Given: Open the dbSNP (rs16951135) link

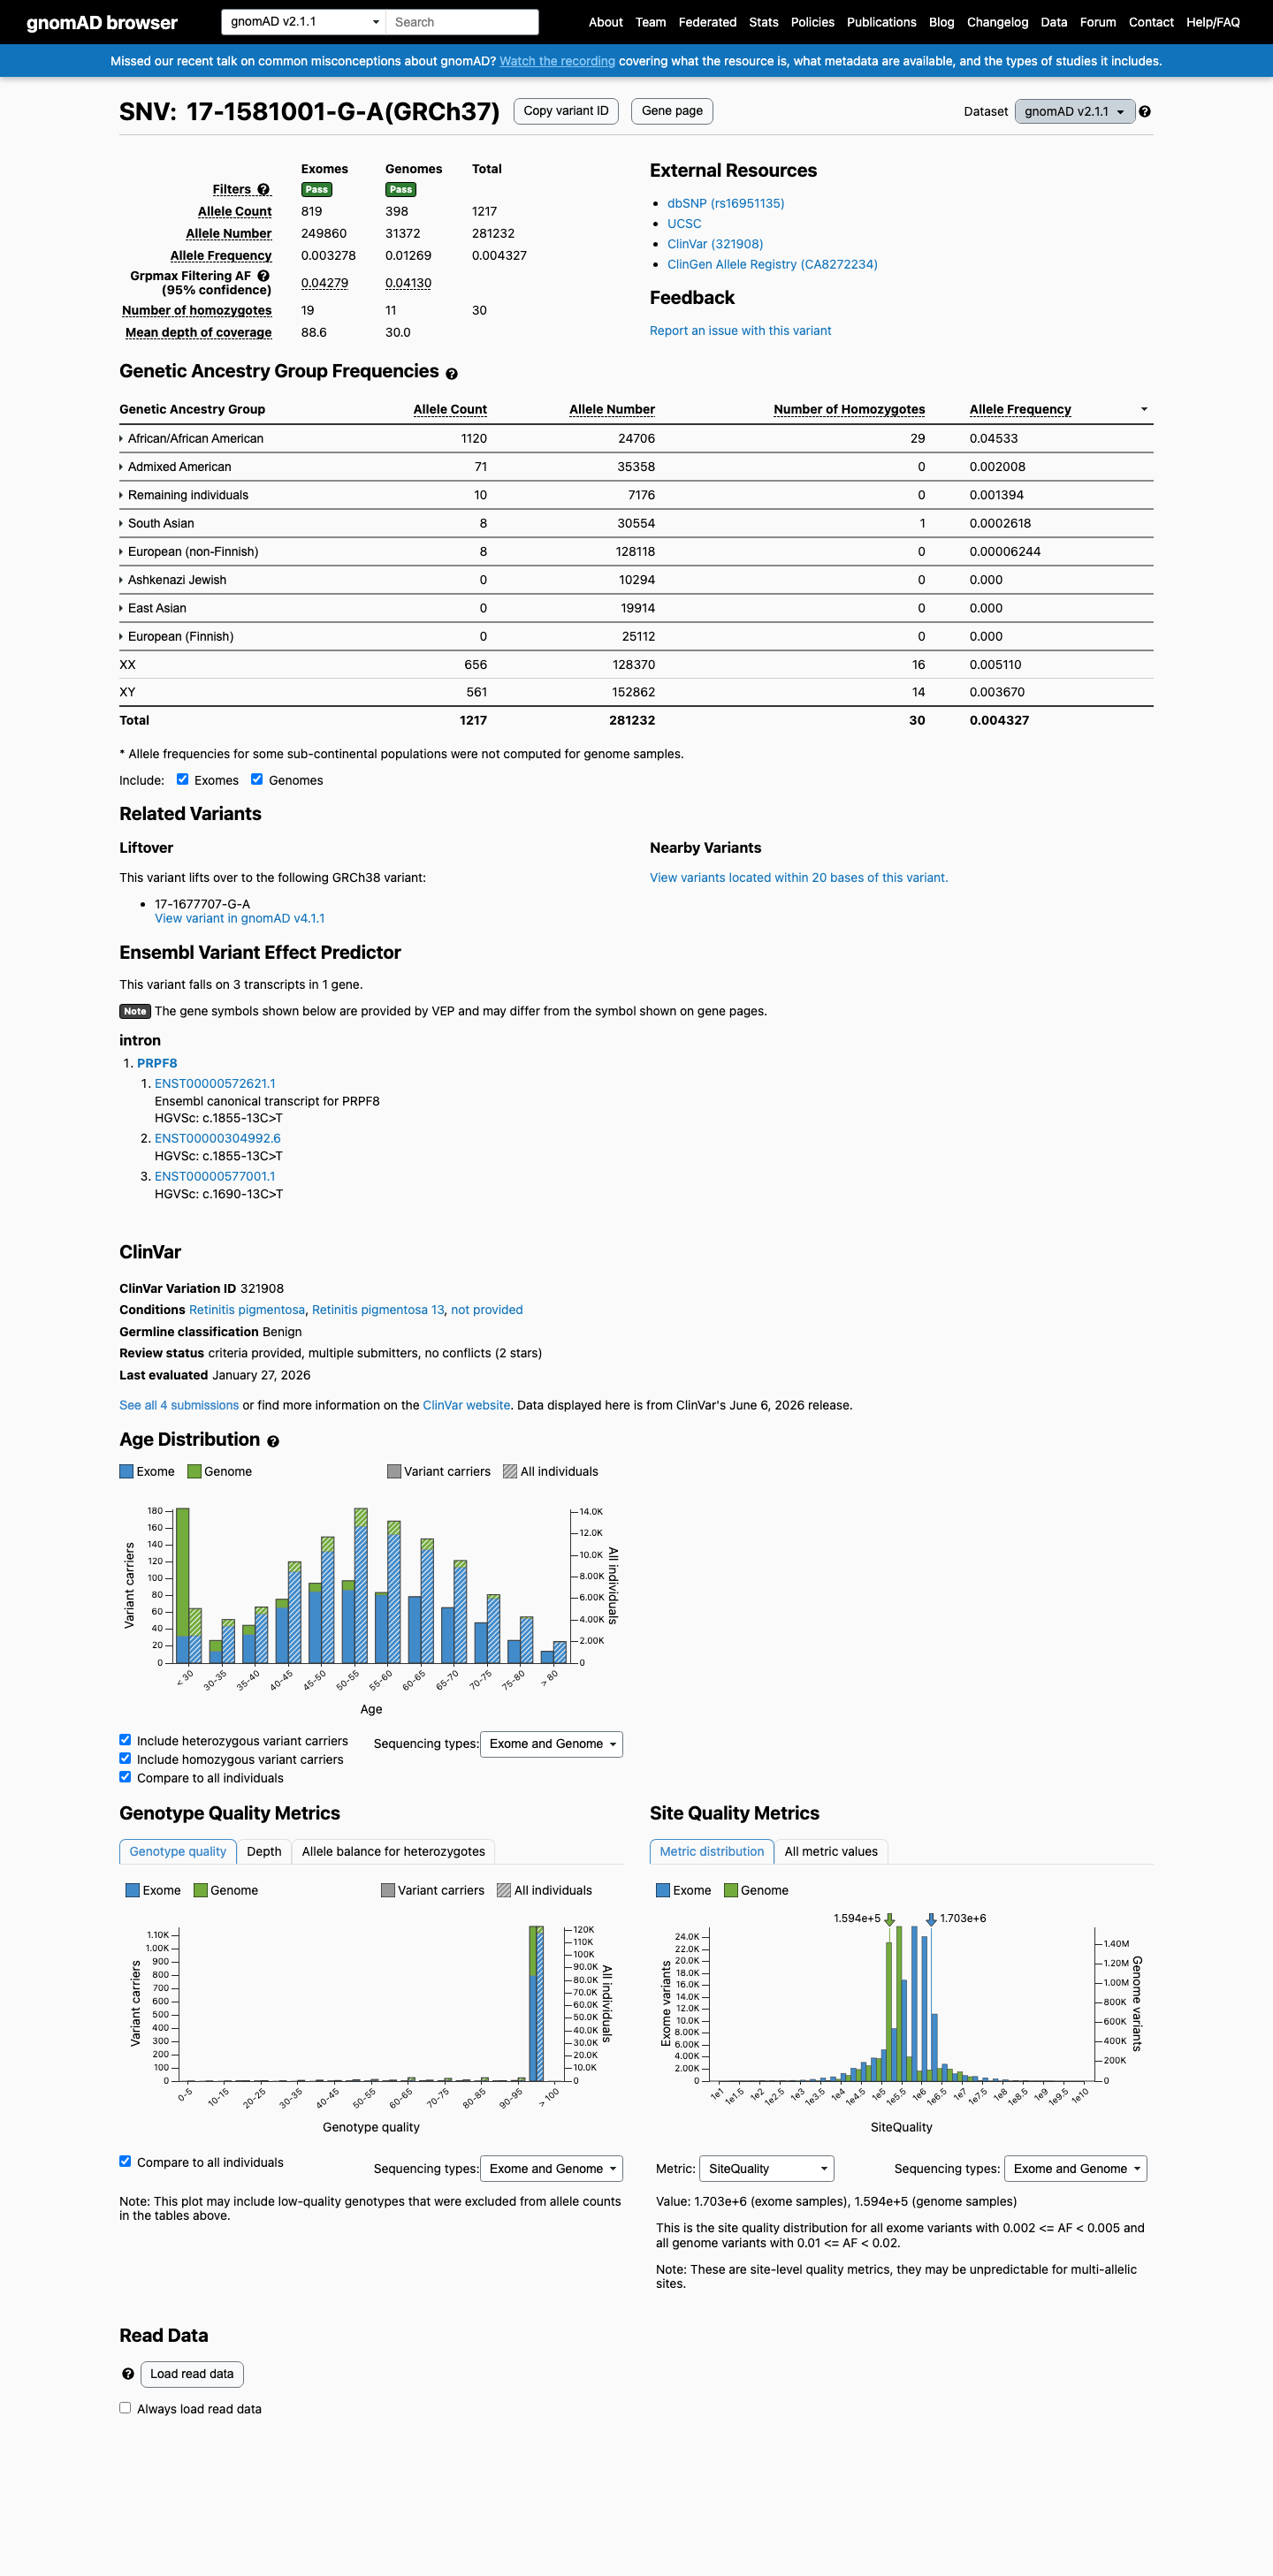Looking at the screenshot, I should [726, 204].
